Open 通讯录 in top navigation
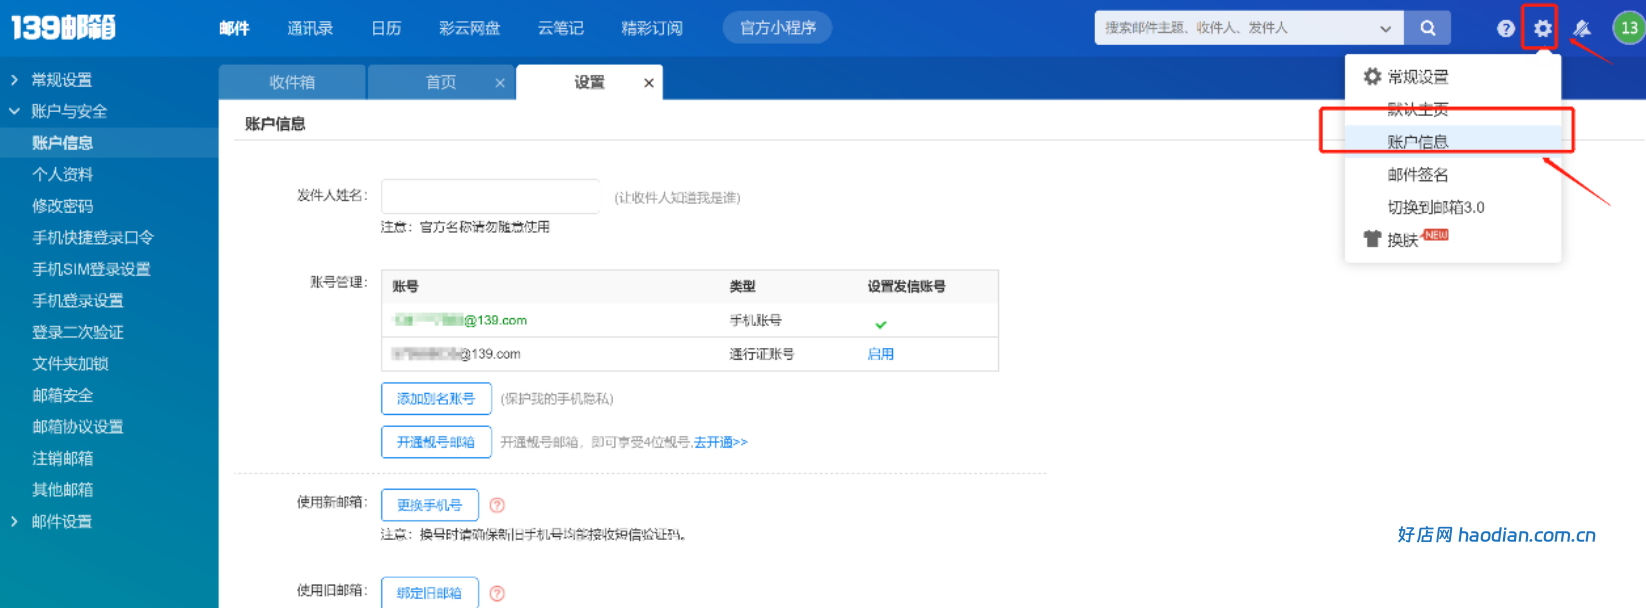 (x=310, y=28)
